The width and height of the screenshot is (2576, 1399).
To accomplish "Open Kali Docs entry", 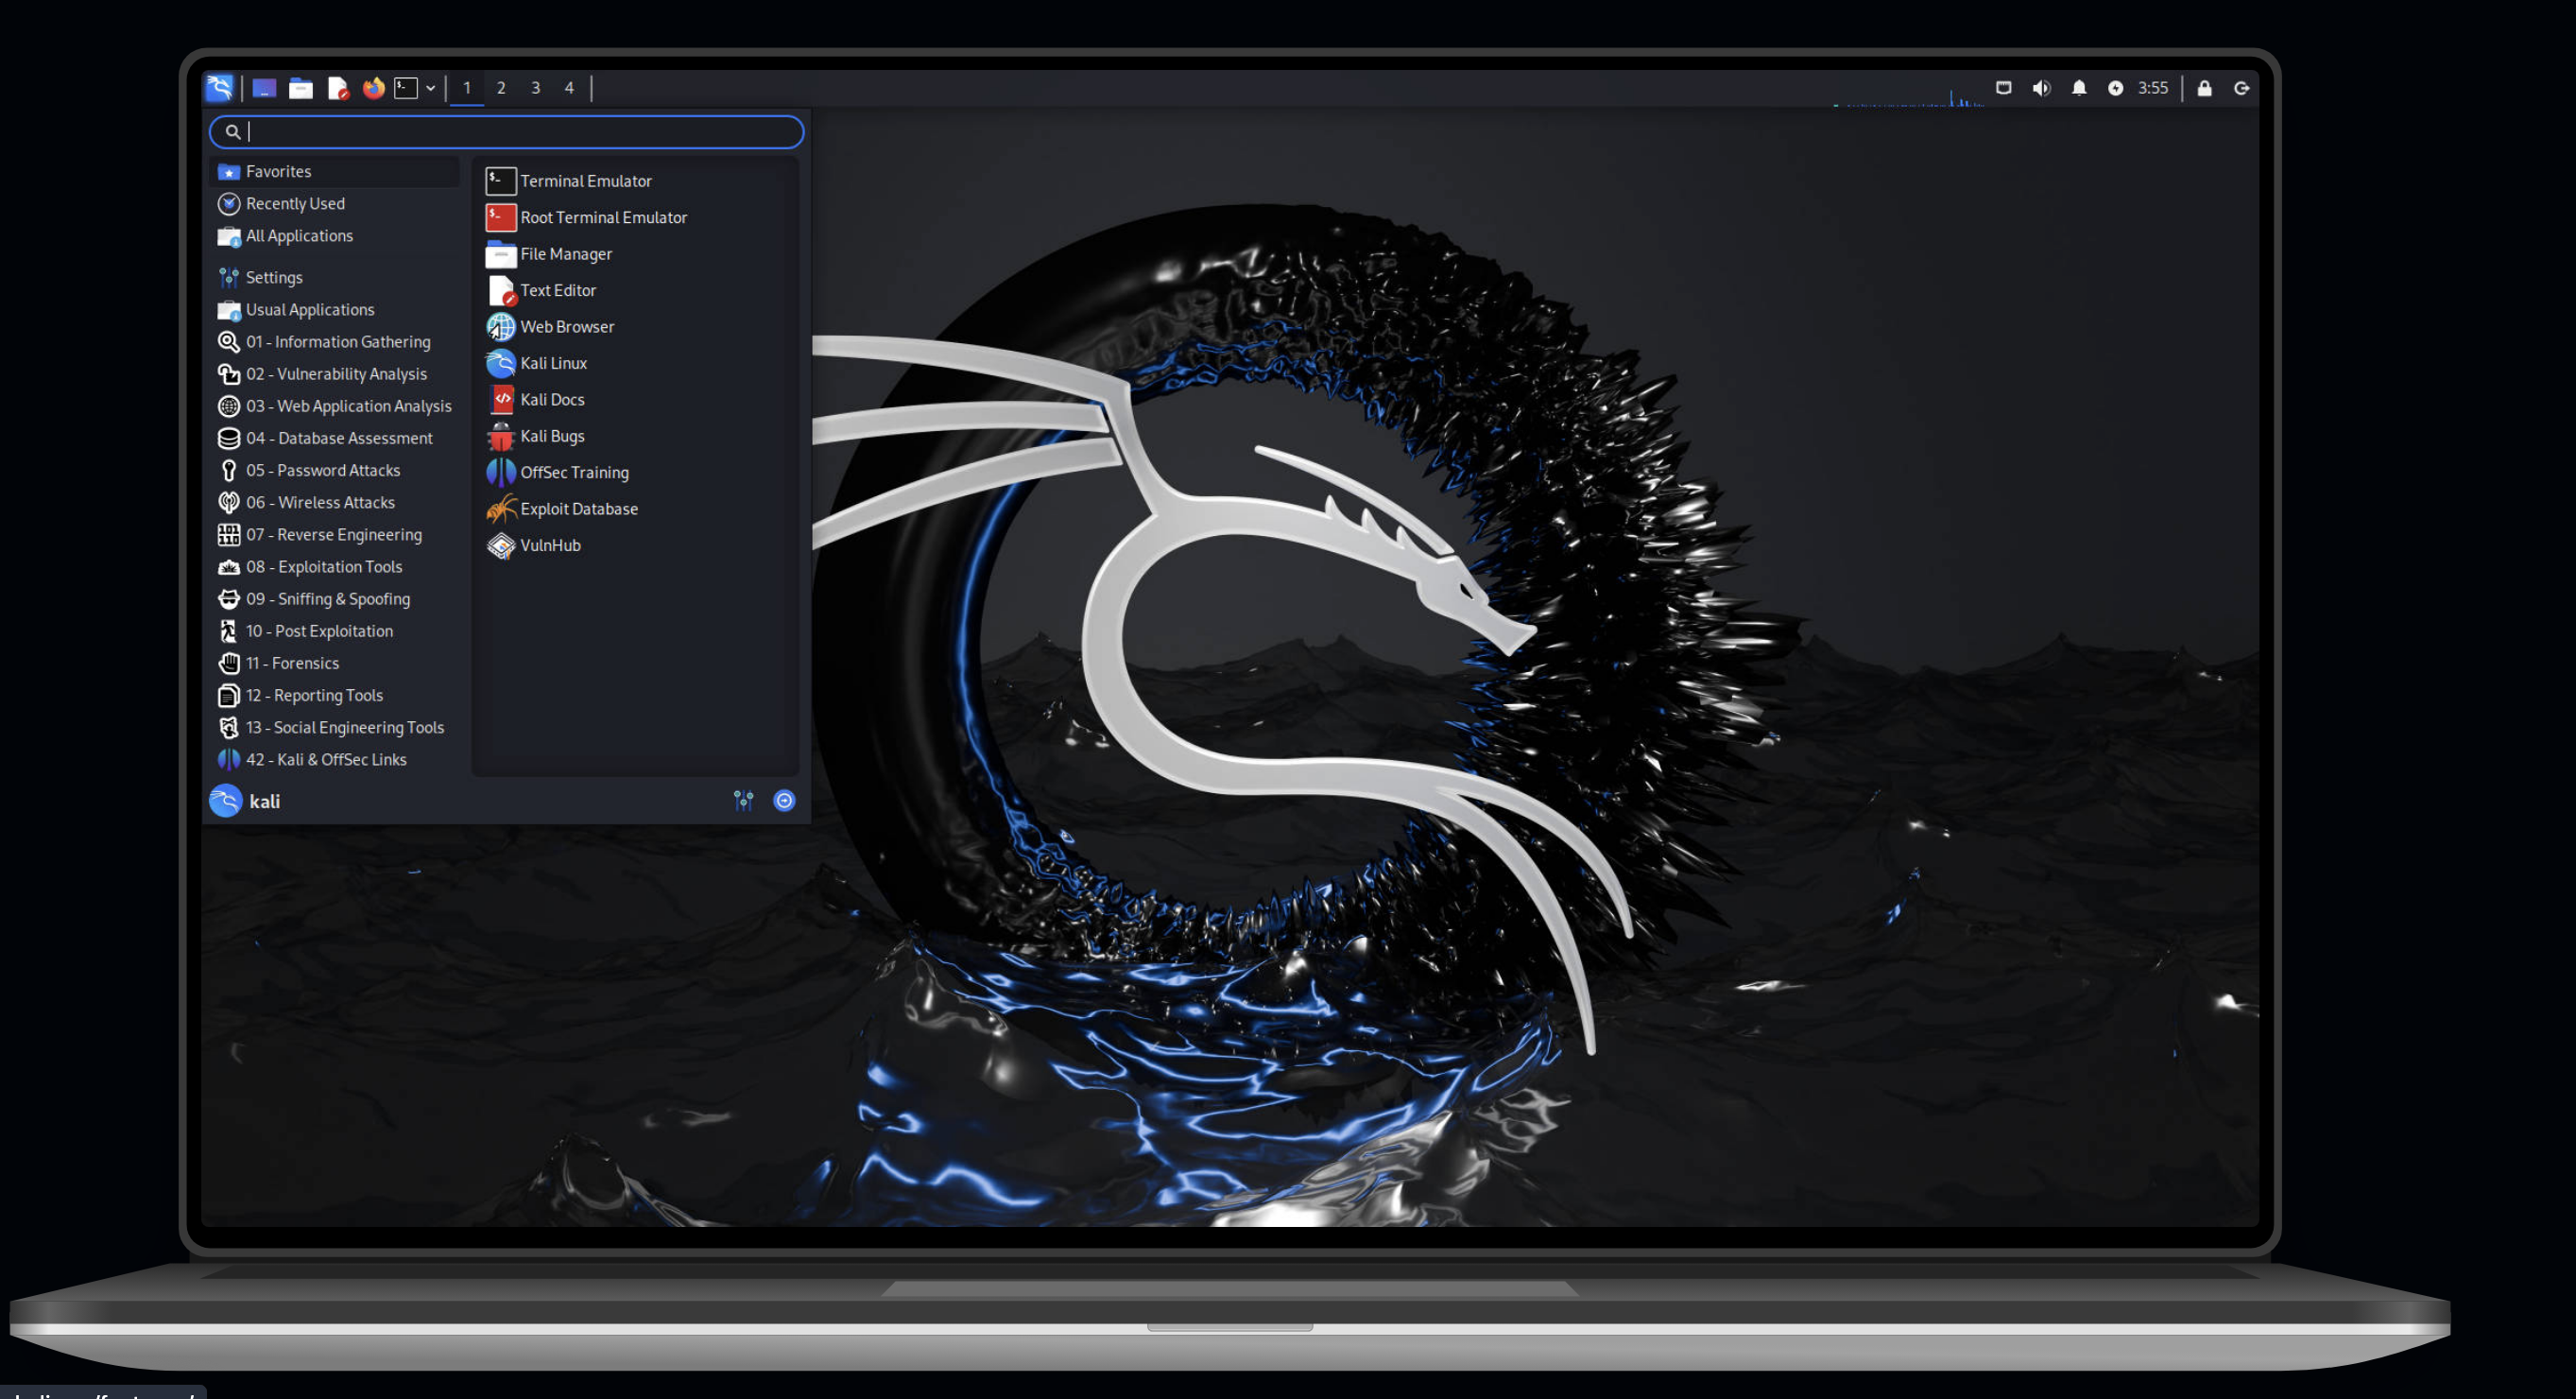I will point(636,400).
